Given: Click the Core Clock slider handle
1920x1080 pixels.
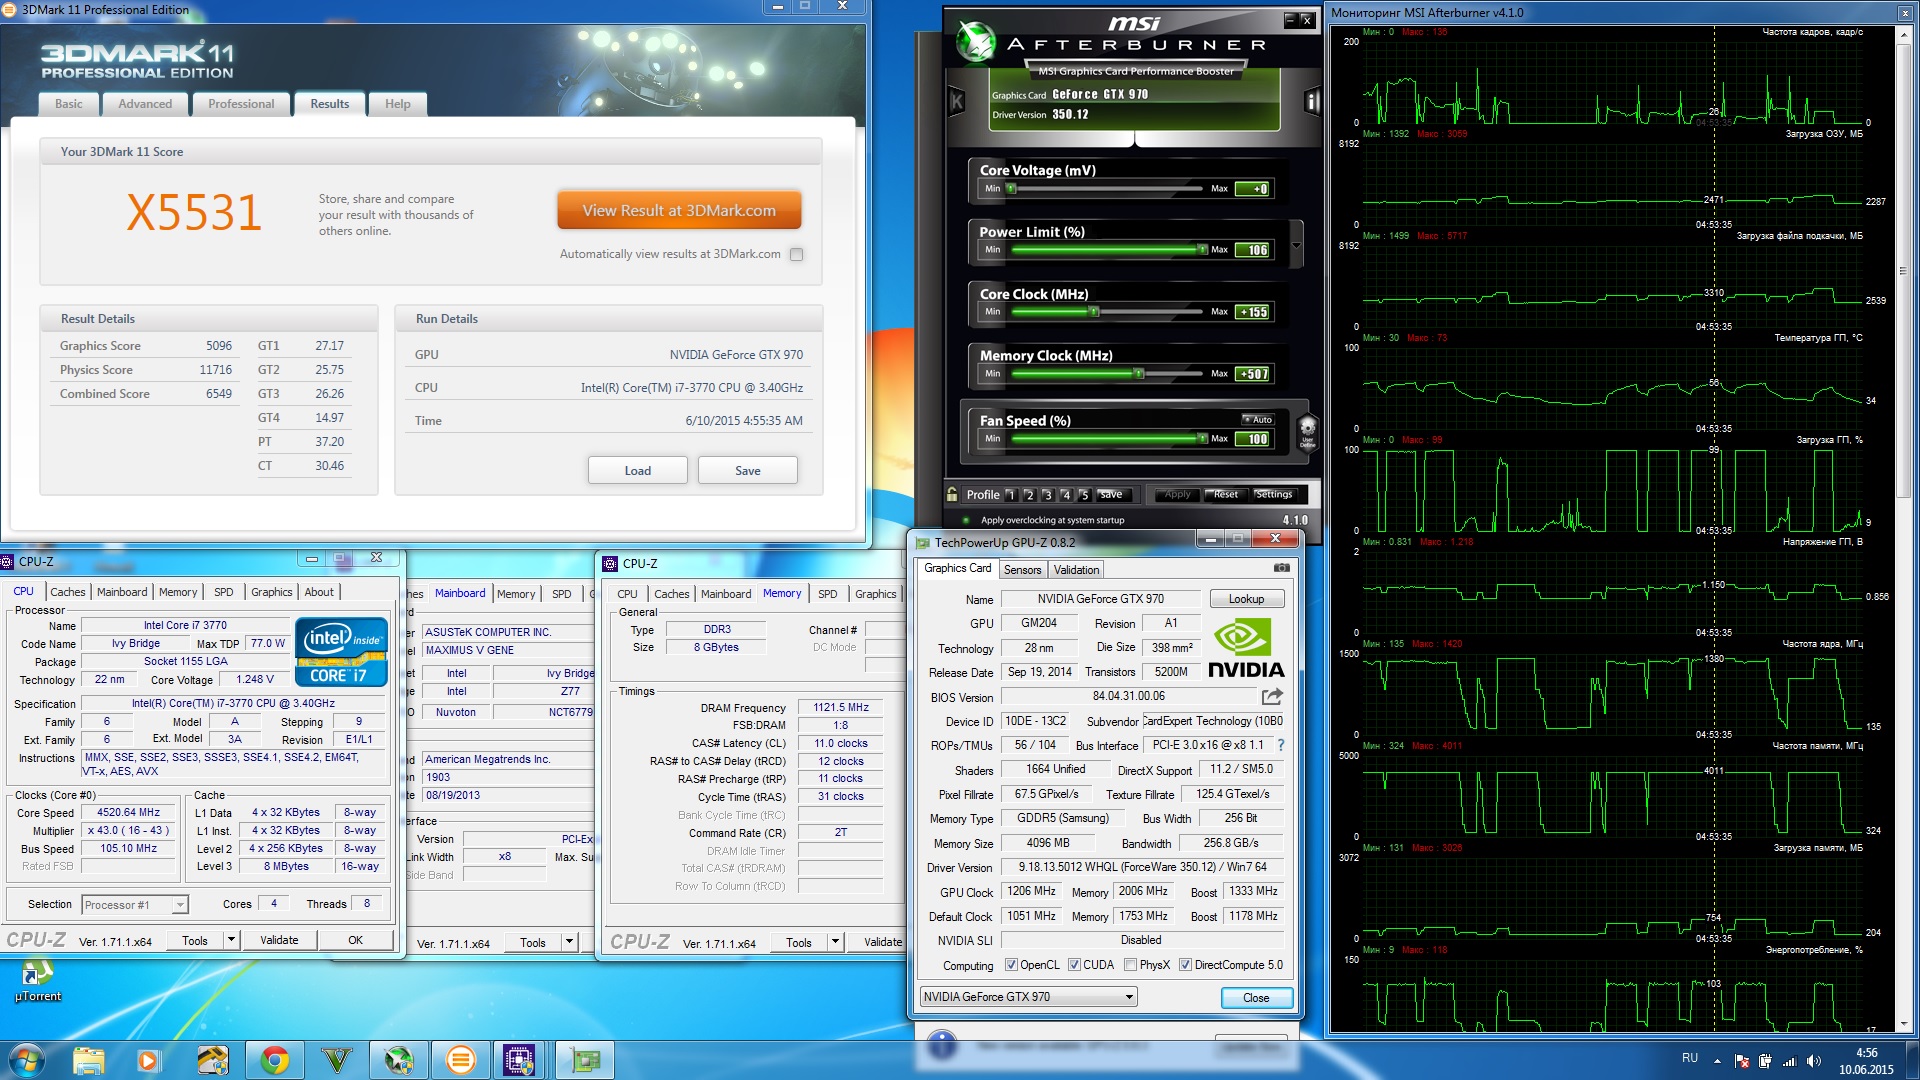Looking at the screenshot, I should click(x=1094, y=312).
